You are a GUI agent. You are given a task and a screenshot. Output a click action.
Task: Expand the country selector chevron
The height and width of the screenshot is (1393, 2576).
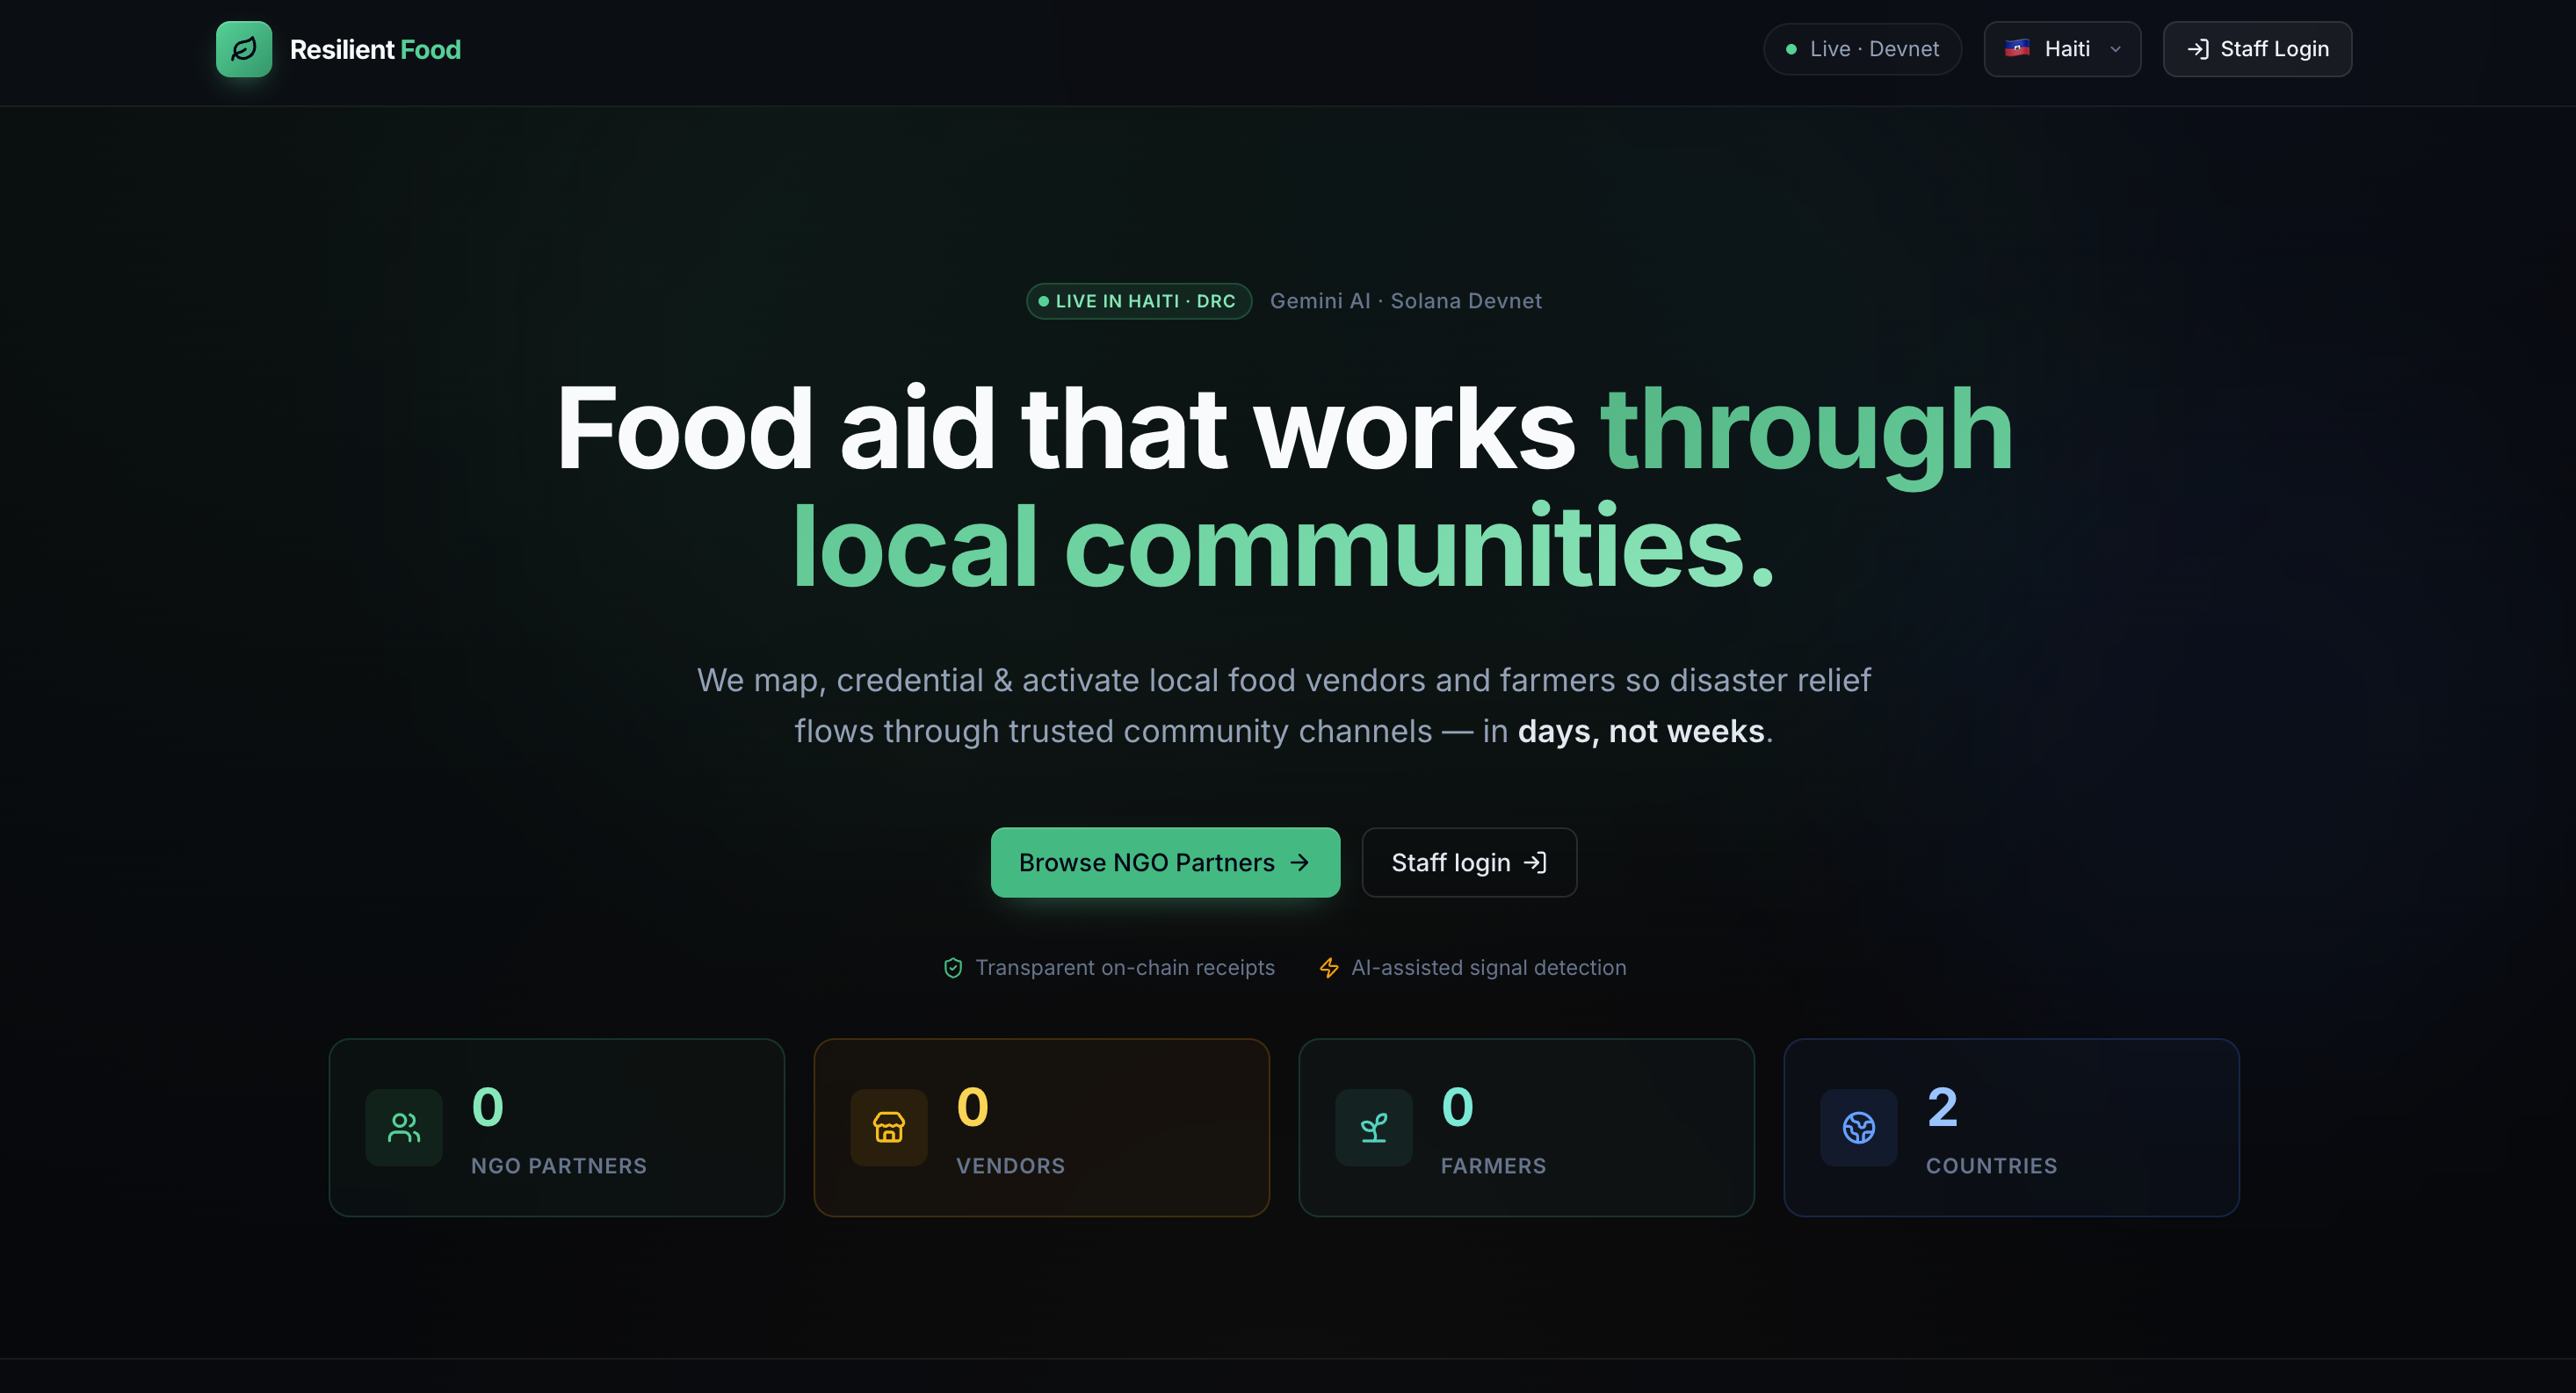[x=2115, y=49]
